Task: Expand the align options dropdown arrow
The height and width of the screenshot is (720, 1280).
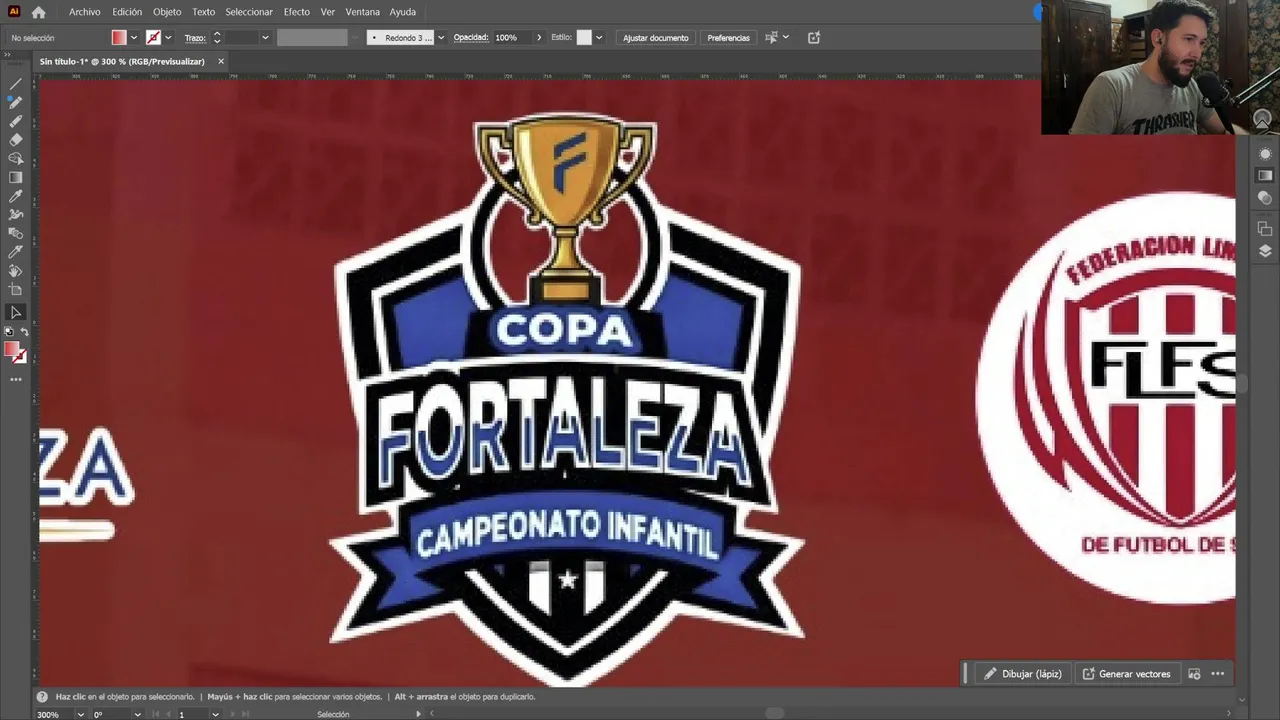Action: point(786,38)
